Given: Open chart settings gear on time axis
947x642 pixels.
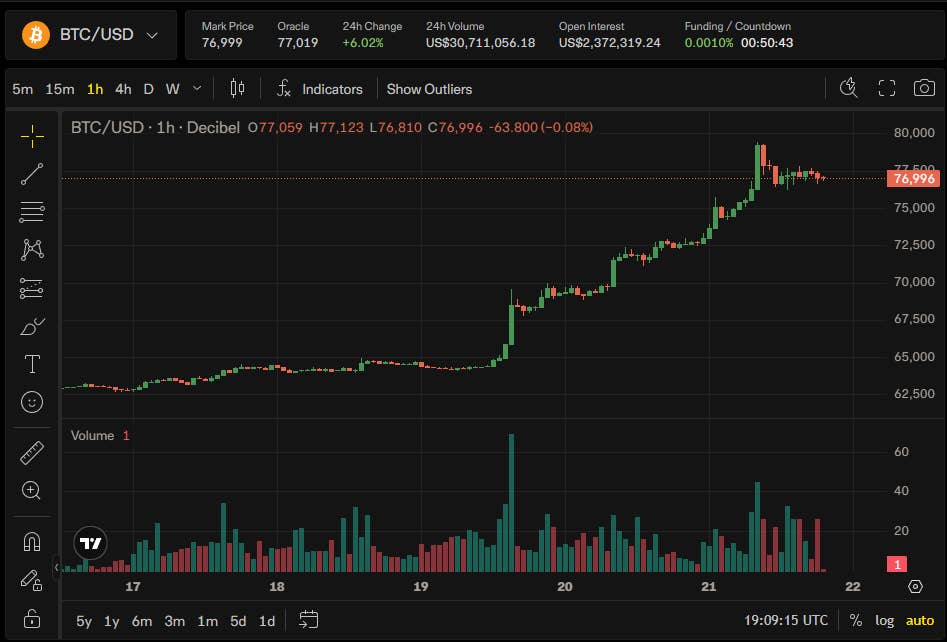Looking at the screenshot, I should click(x=916, y=586).
